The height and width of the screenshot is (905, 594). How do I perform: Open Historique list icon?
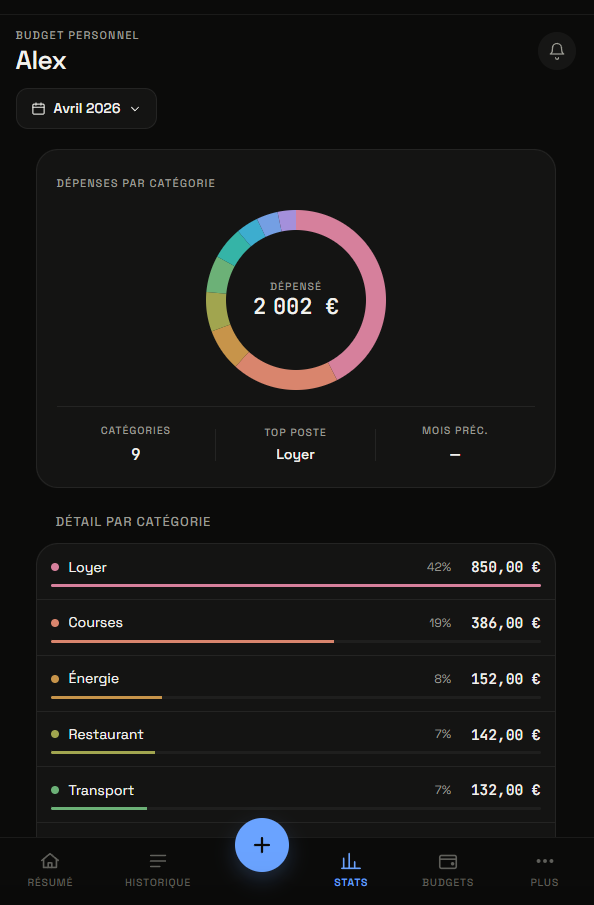coord(158,861)
